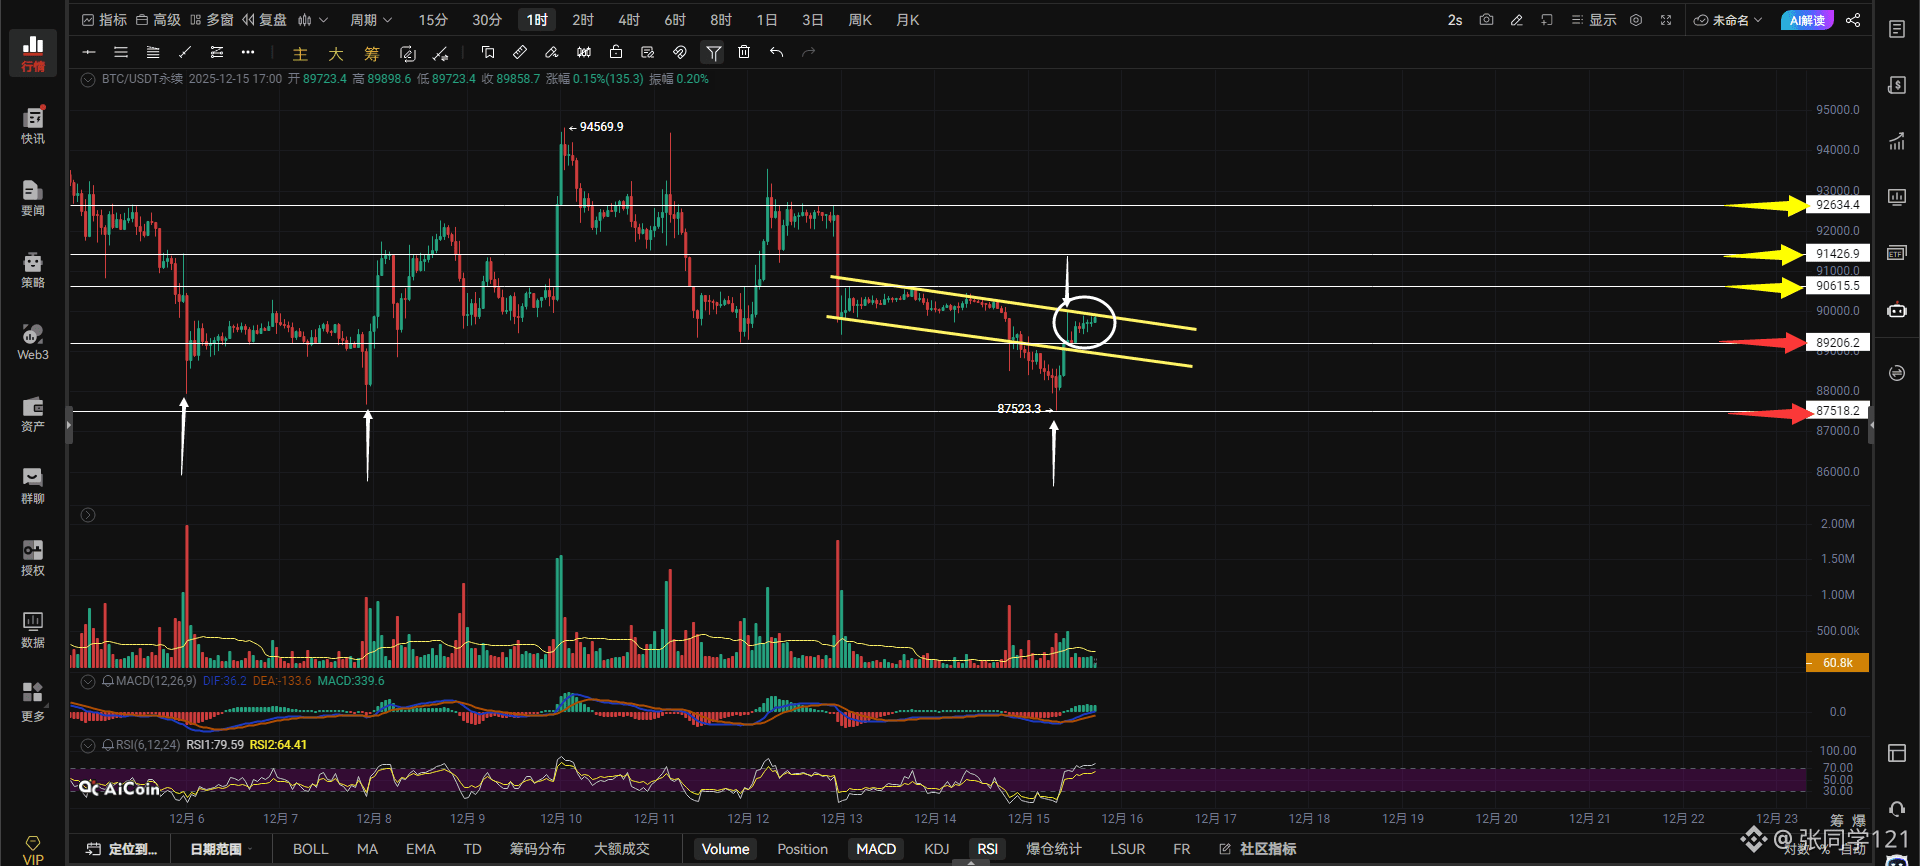This screenshot has height=866, width=1920.
Task: Switch to the 1日 timeframe
Action: 767,20
